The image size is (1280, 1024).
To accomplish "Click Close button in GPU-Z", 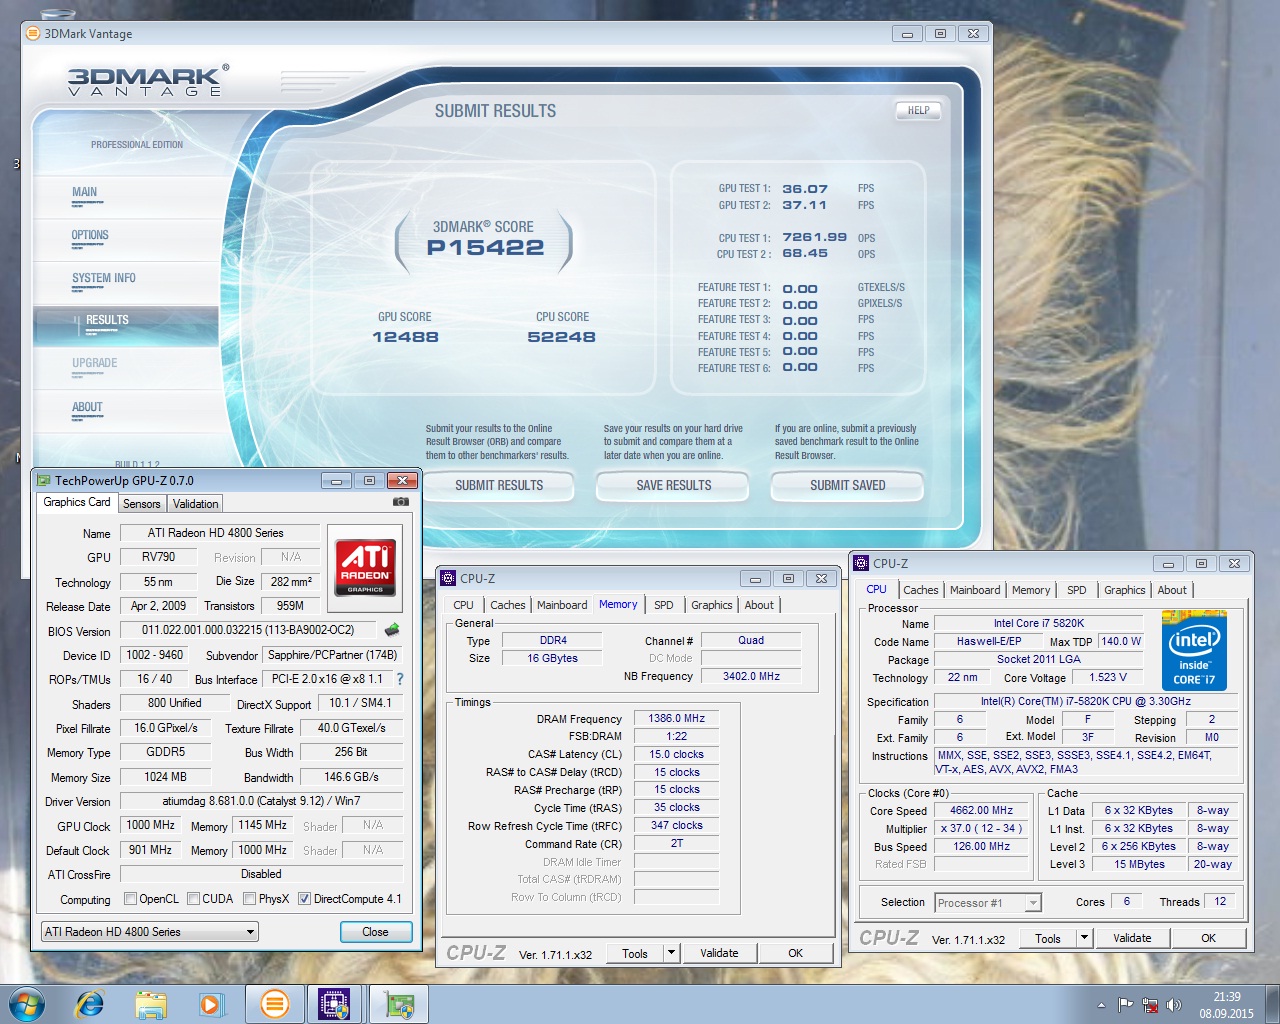I will point(375,932).
